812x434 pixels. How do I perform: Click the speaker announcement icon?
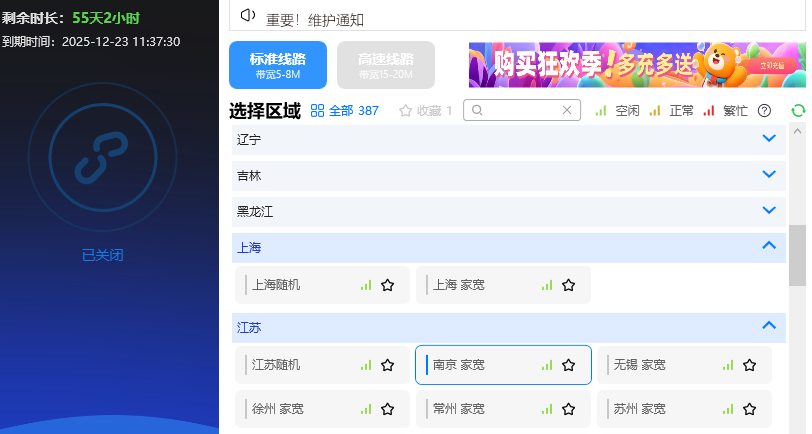[x=248, y=15]
